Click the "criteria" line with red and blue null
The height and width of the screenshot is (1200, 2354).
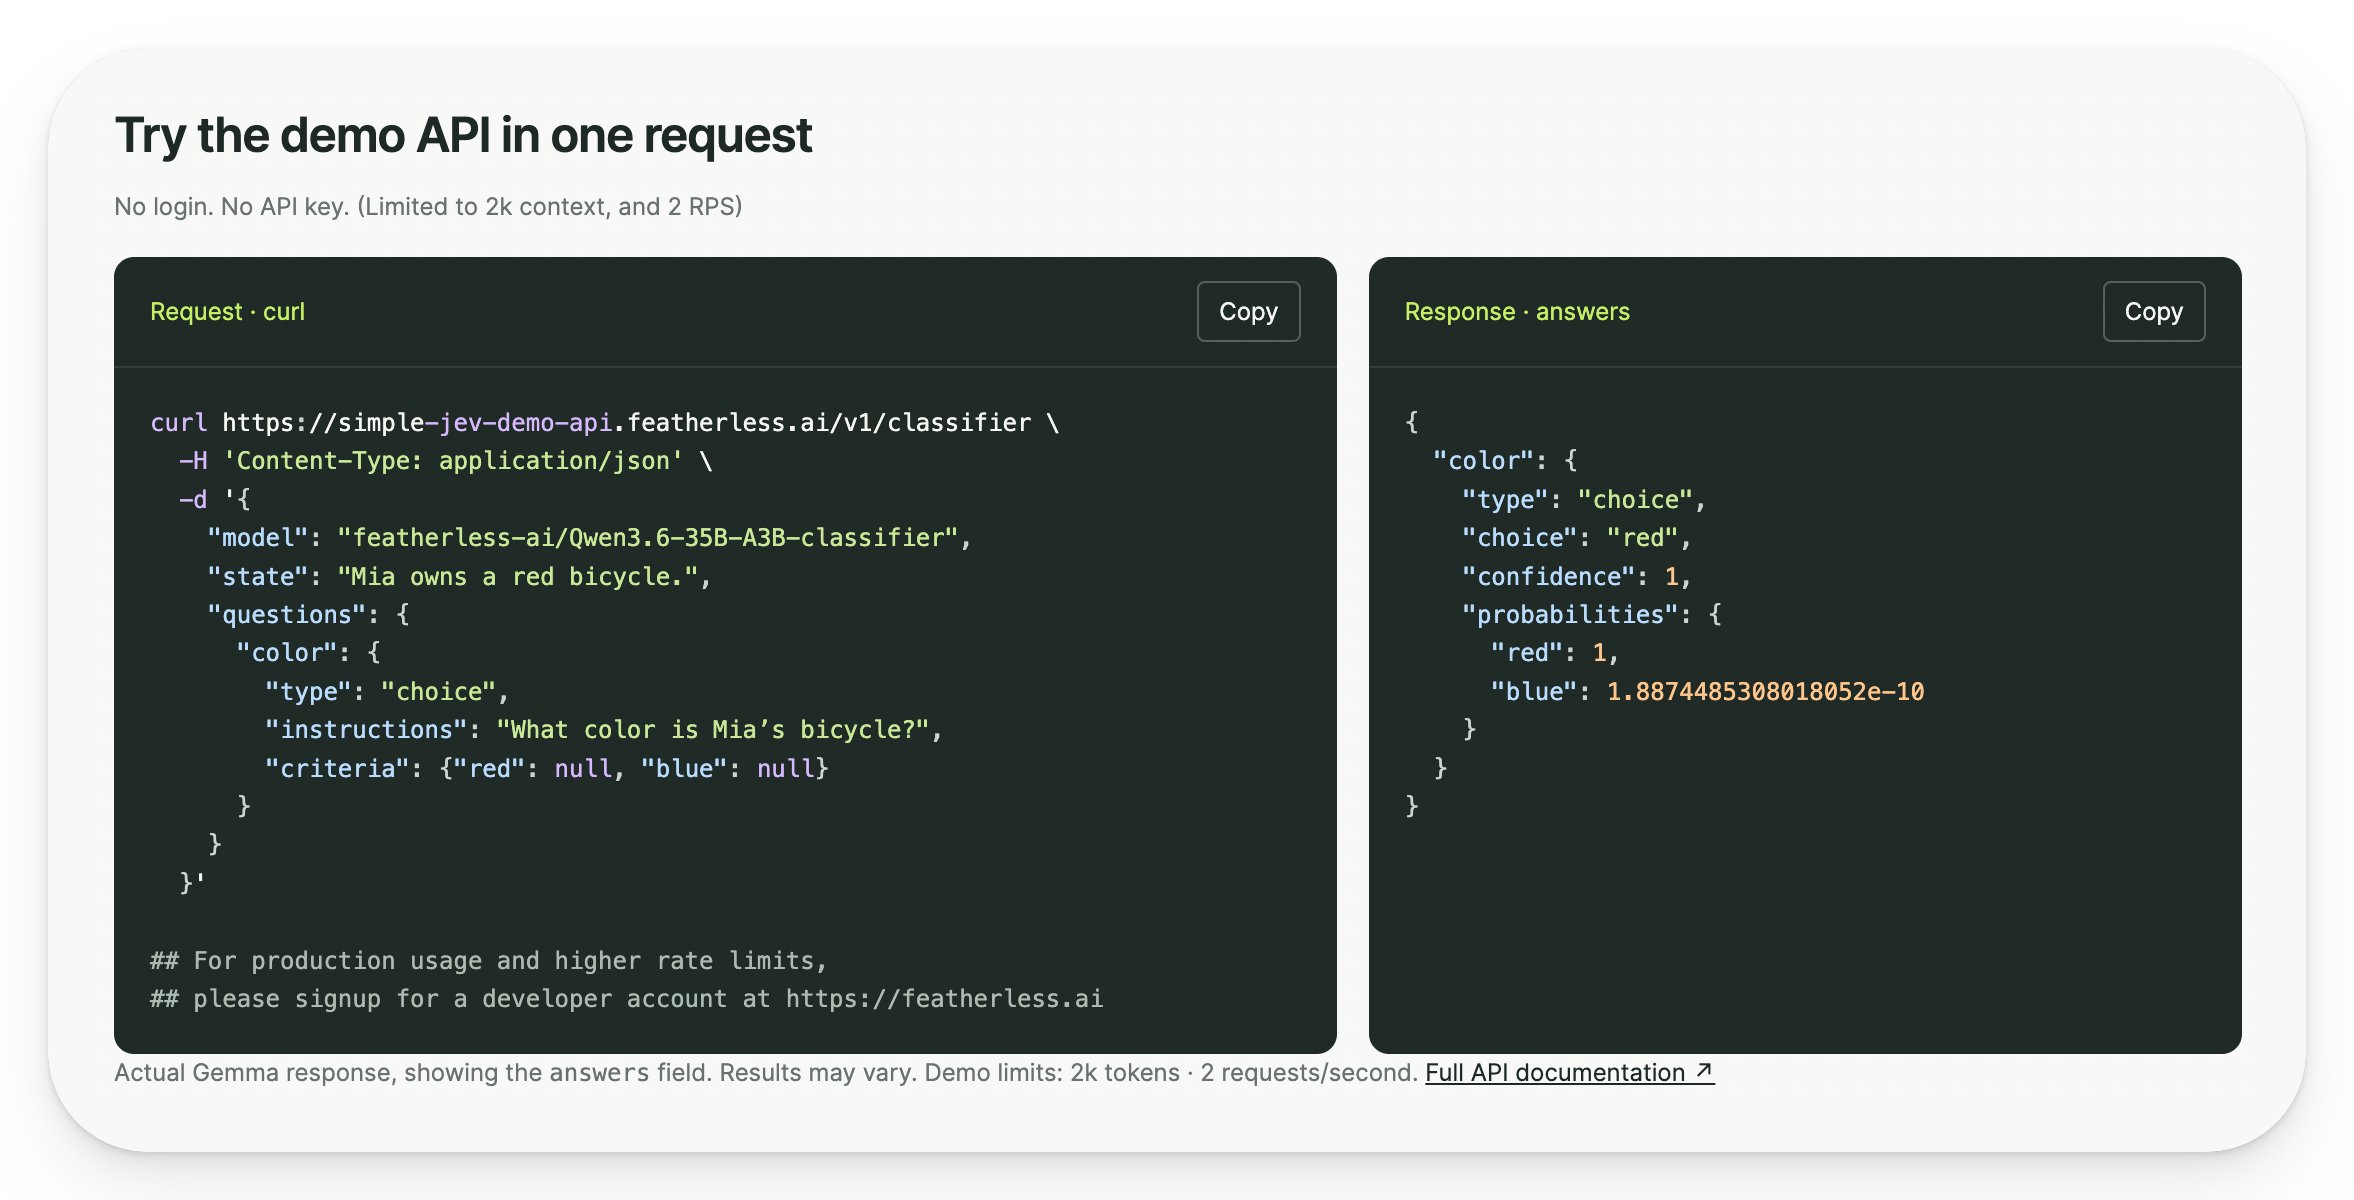[546, 768]
